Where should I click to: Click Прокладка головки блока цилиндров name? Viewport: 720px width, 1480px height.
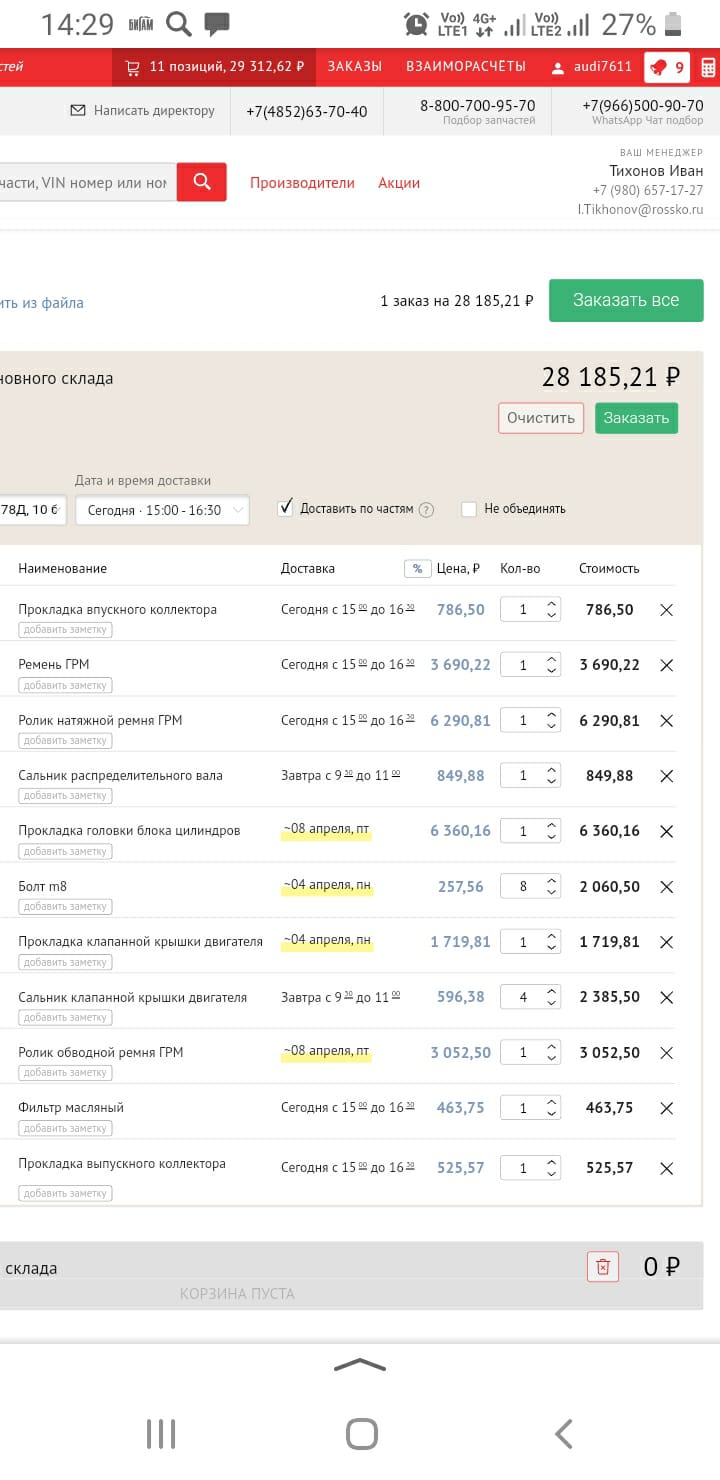pos(129,831)
